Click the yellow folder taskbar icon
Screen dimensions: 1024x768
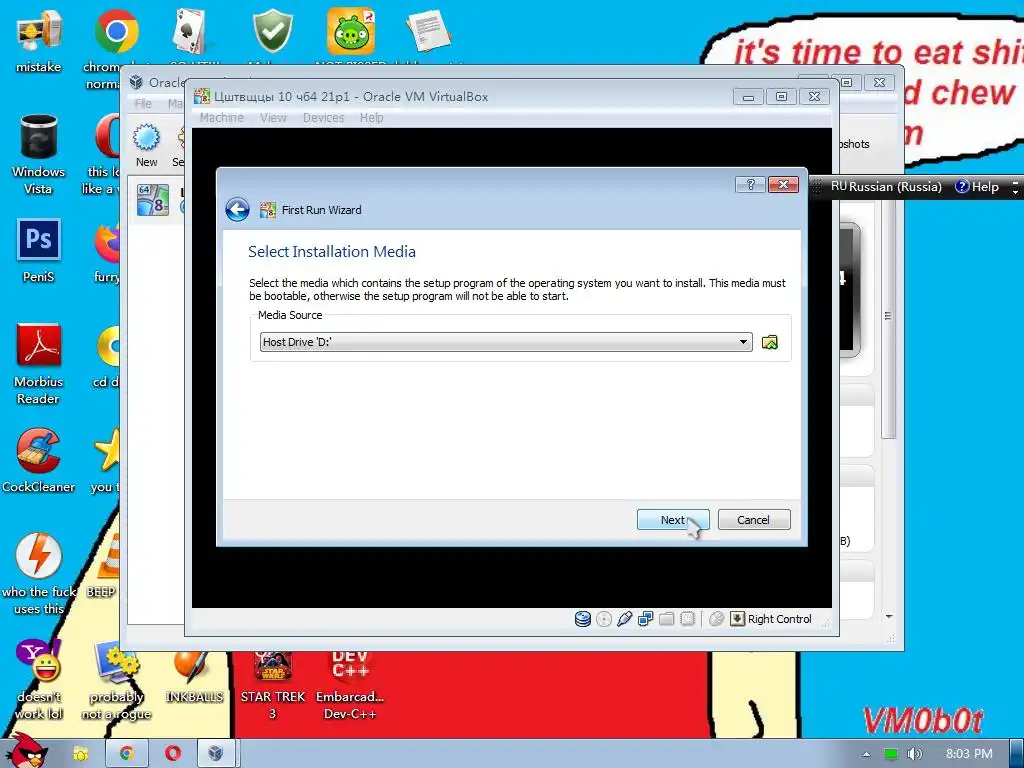click(80, 754)
